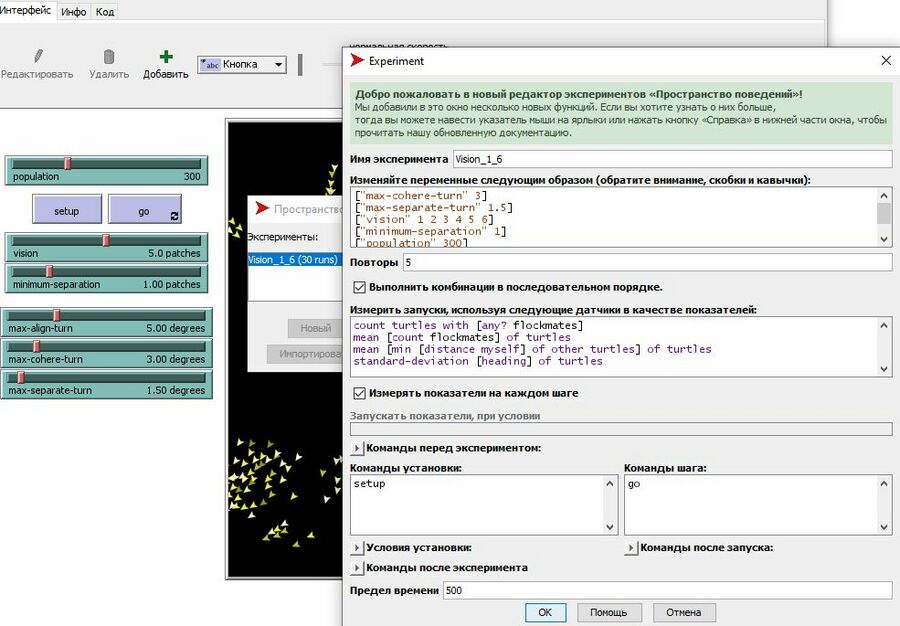Expand Условия установки section

click(x=358, y=548)
